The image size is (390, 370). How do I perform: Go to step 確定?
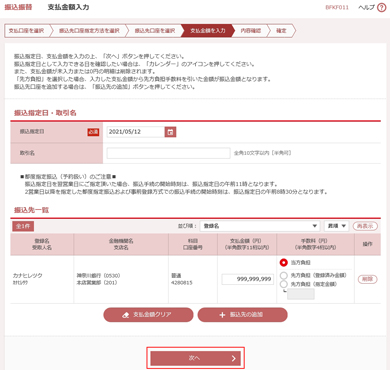pyautogui.click(x=282, y=31)
